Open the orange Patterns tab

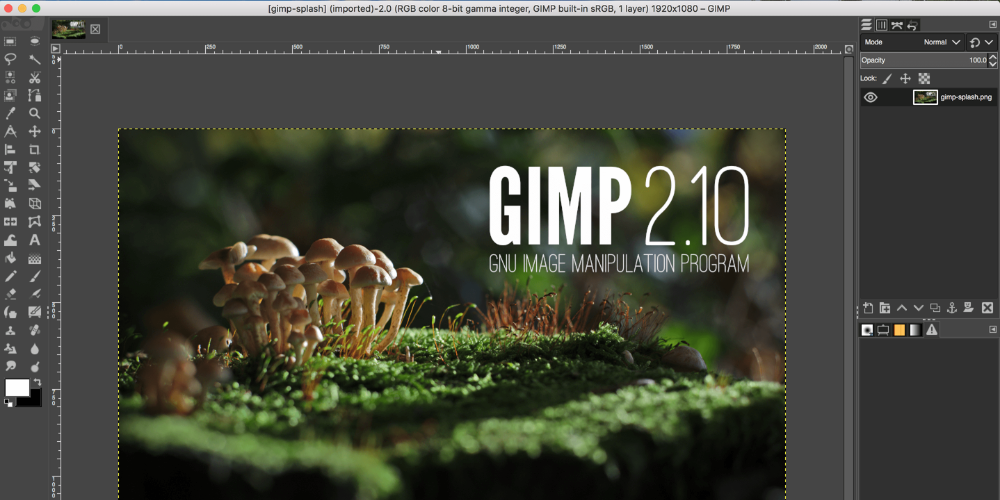point(899,330)
